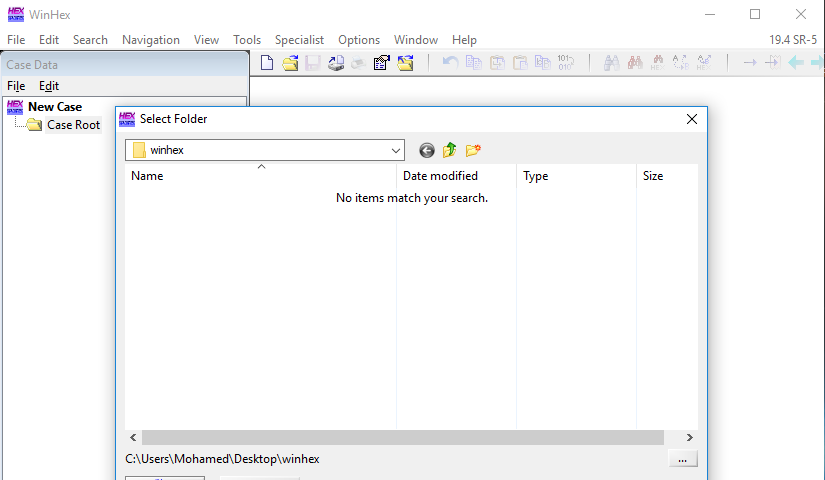
Task: Open the View menu
Action: tap(206, 40)
